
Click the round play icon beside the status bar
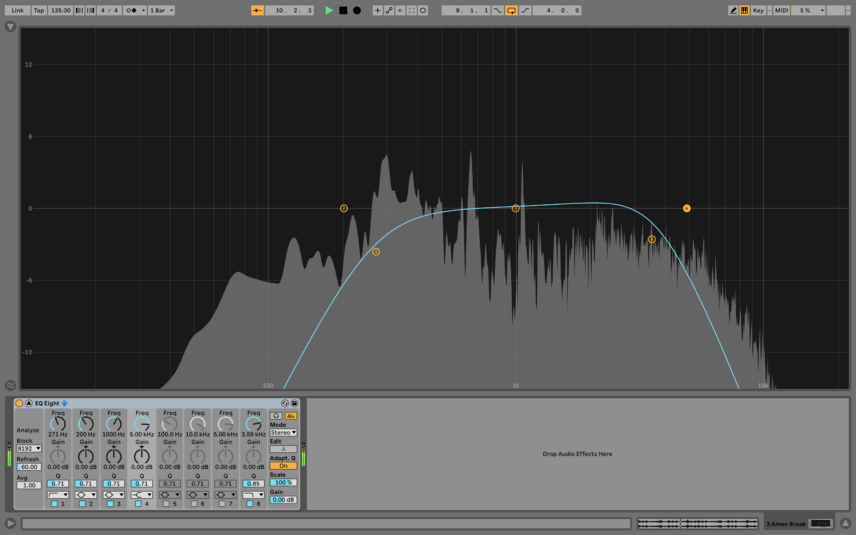click(x=10, y=523)
